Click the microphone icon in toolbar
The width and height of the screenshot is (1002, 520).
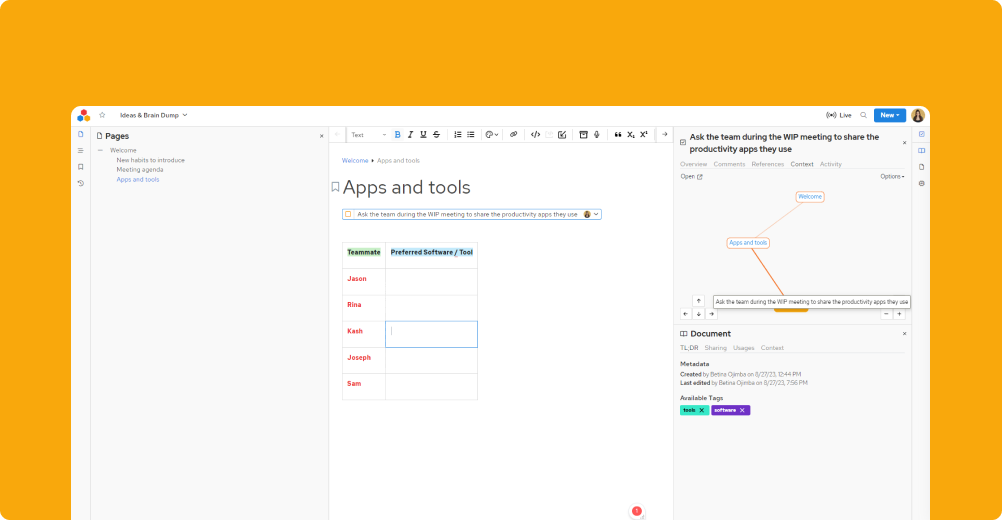point(597,134)
